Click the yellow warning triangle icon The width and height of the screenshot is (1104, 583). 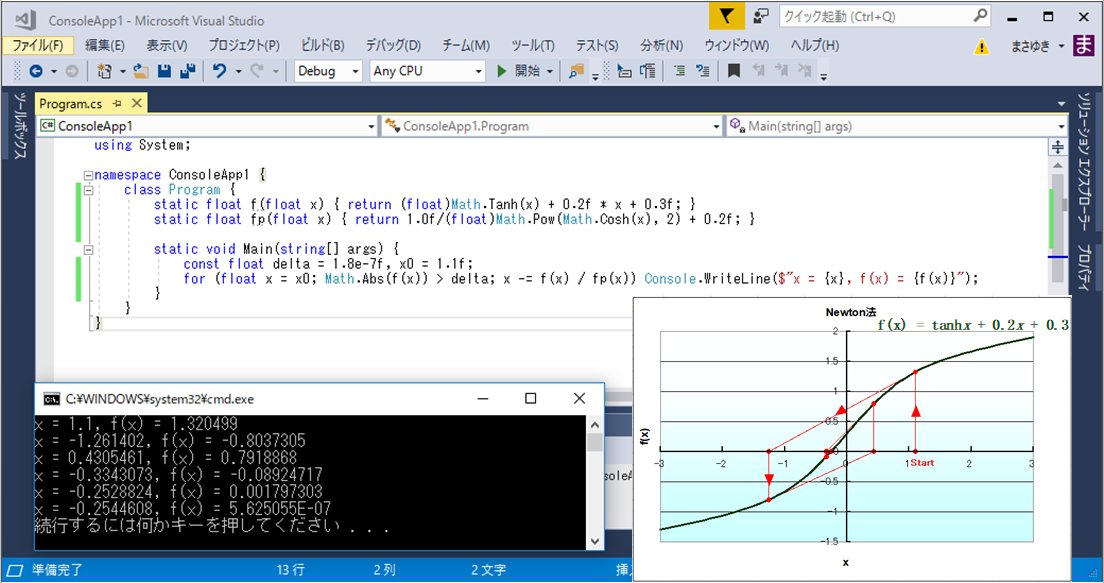coord(981,46)
